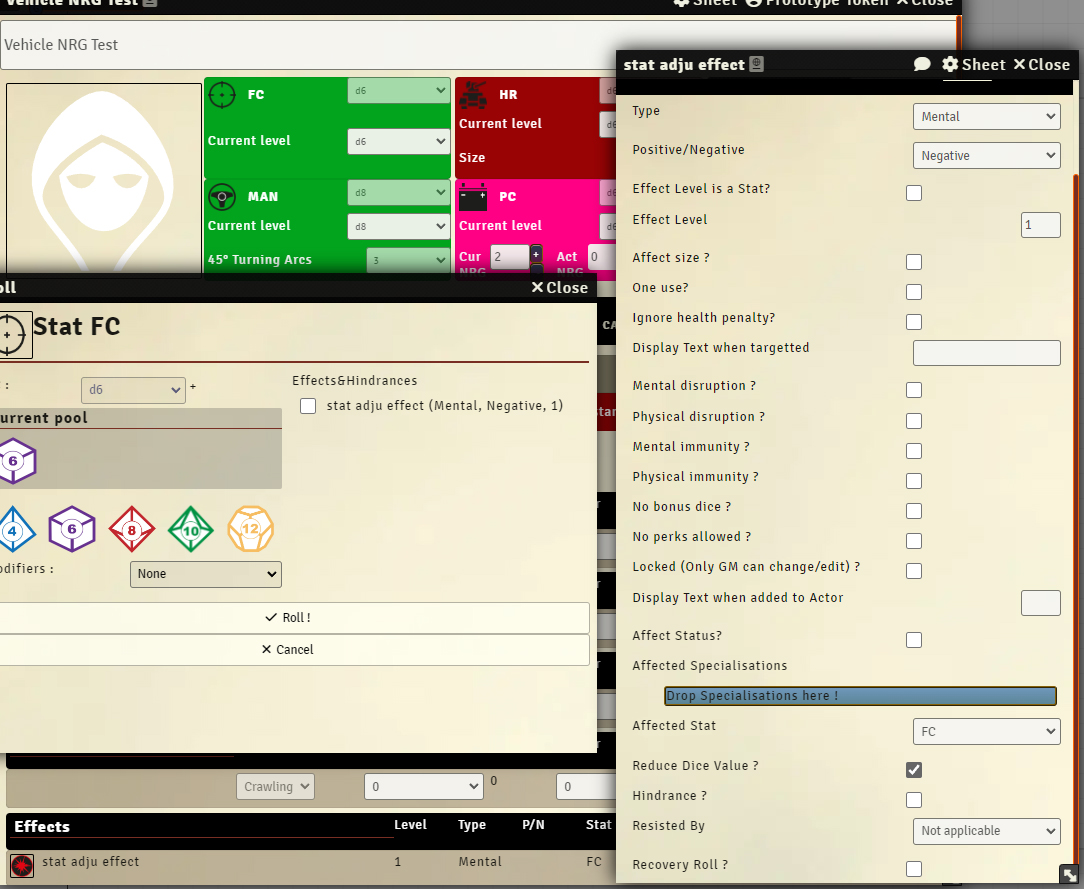Image resolution: width=1084 pixels, height=889 pixels.
Task: Open Sheet settings in effect window header
Action: pos(974,65)
